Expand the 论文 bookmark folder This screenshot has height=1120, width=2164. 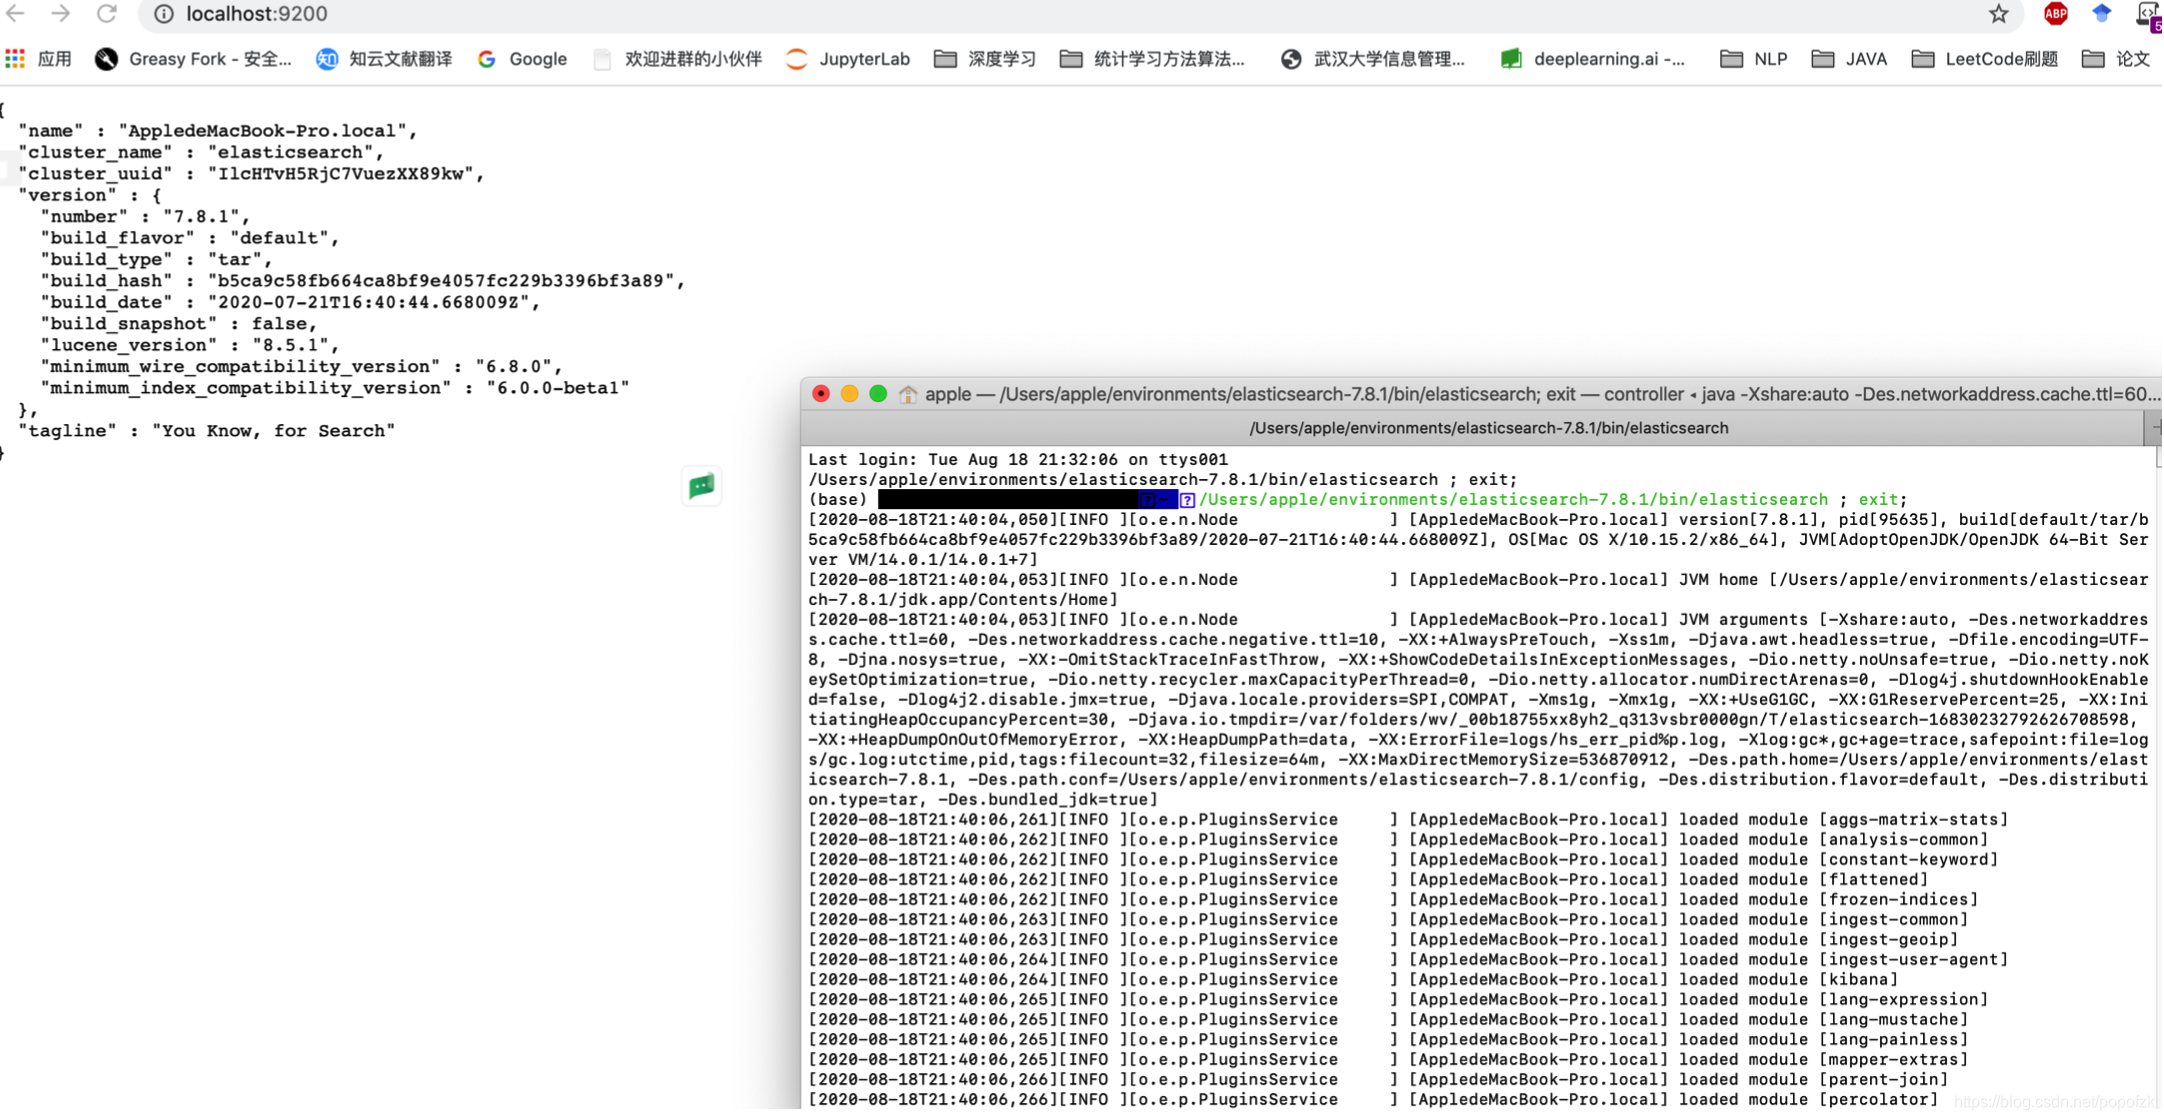coord(2116,59)
